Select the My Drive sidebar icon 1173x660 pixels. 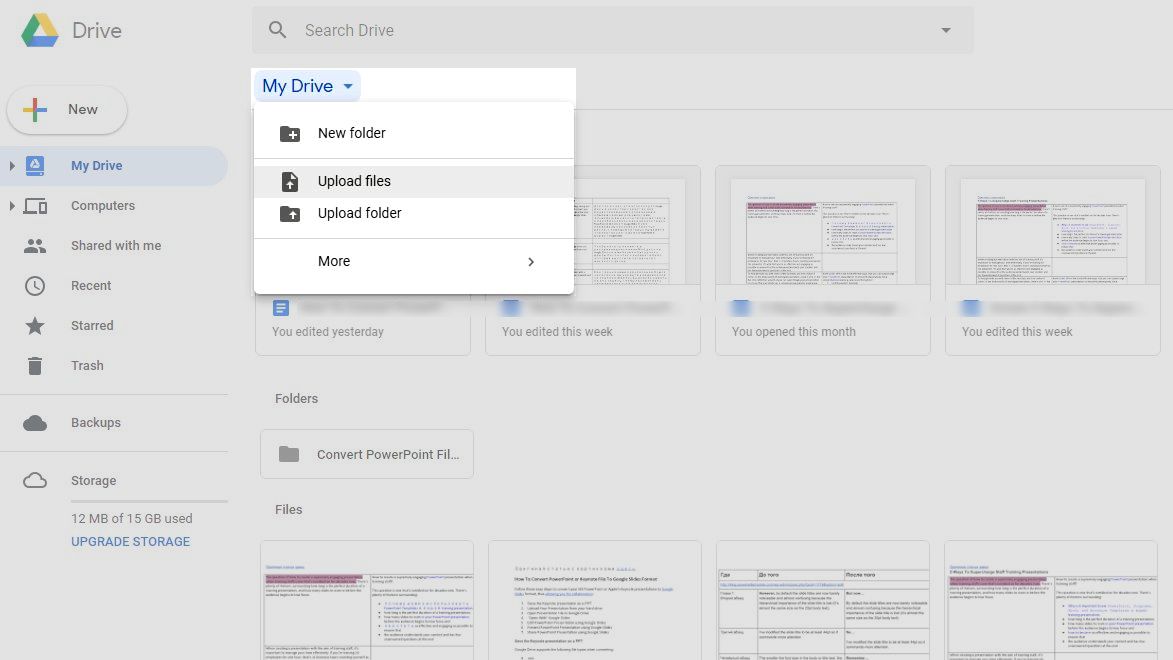coord(34,165)
